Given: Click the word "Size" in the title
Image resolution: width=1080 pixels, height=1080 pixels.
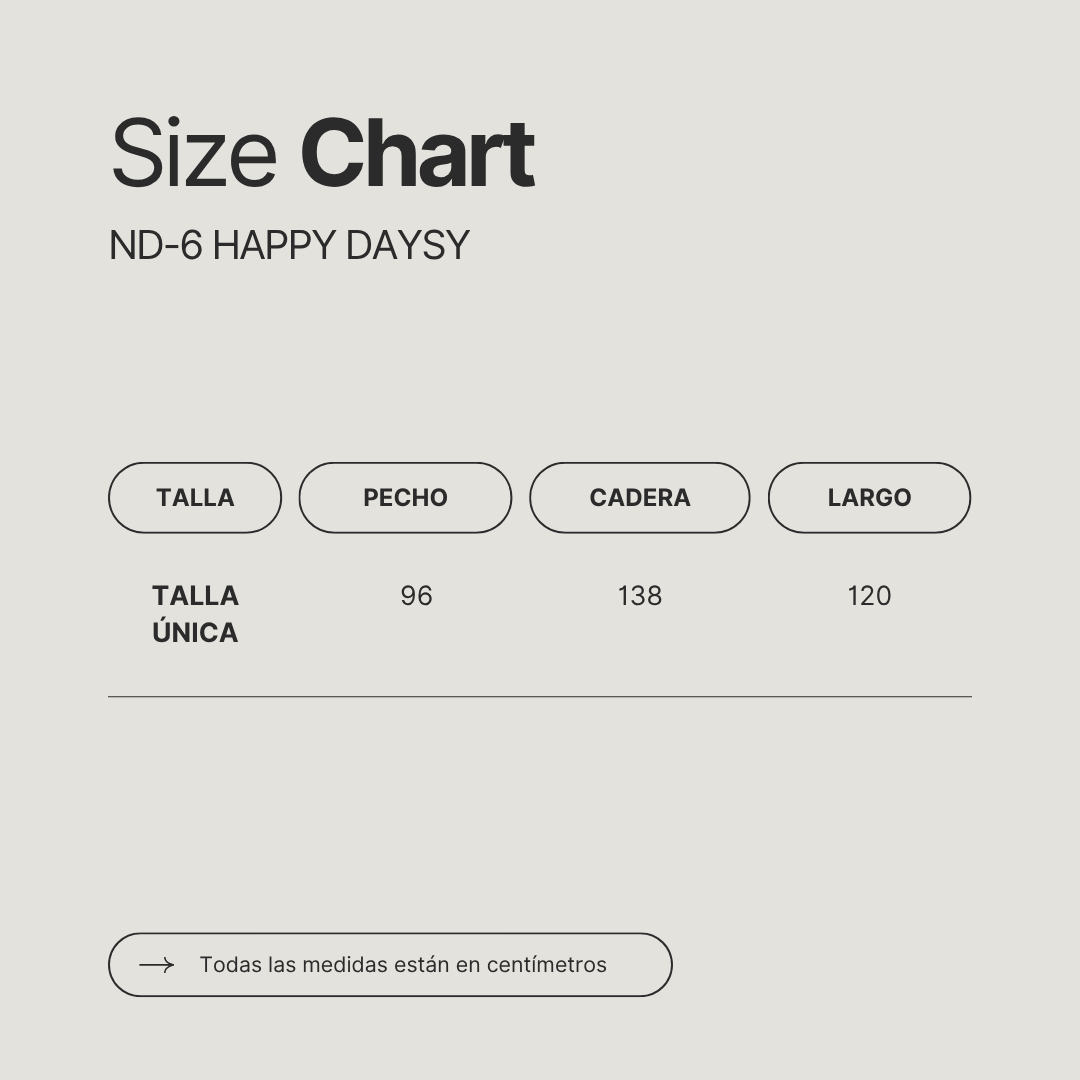Looking at the screenshot, I should 194,154.
